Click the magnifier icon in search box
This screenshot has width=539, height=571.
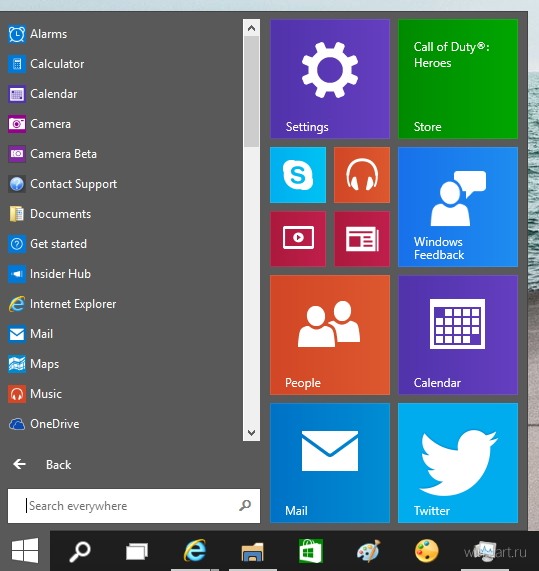pos(245,505)
